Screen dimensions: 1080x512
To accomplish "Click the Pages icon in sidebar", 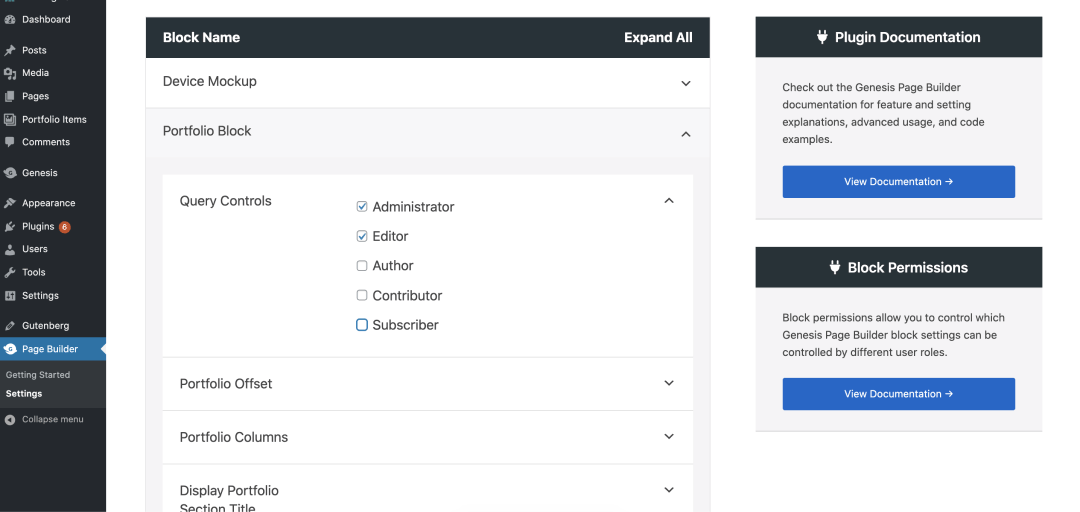I will (x=10, y=96).
